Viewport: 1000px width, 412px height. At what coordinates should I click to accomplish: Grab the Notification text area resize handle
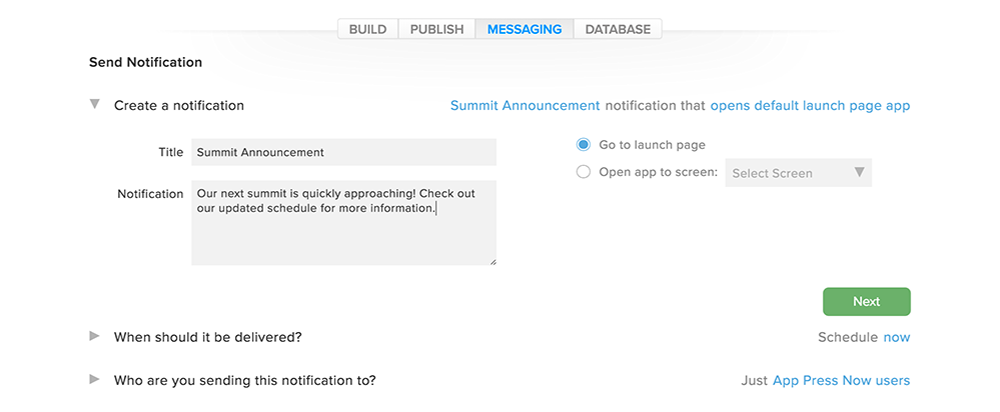click(x=492, y=261)
